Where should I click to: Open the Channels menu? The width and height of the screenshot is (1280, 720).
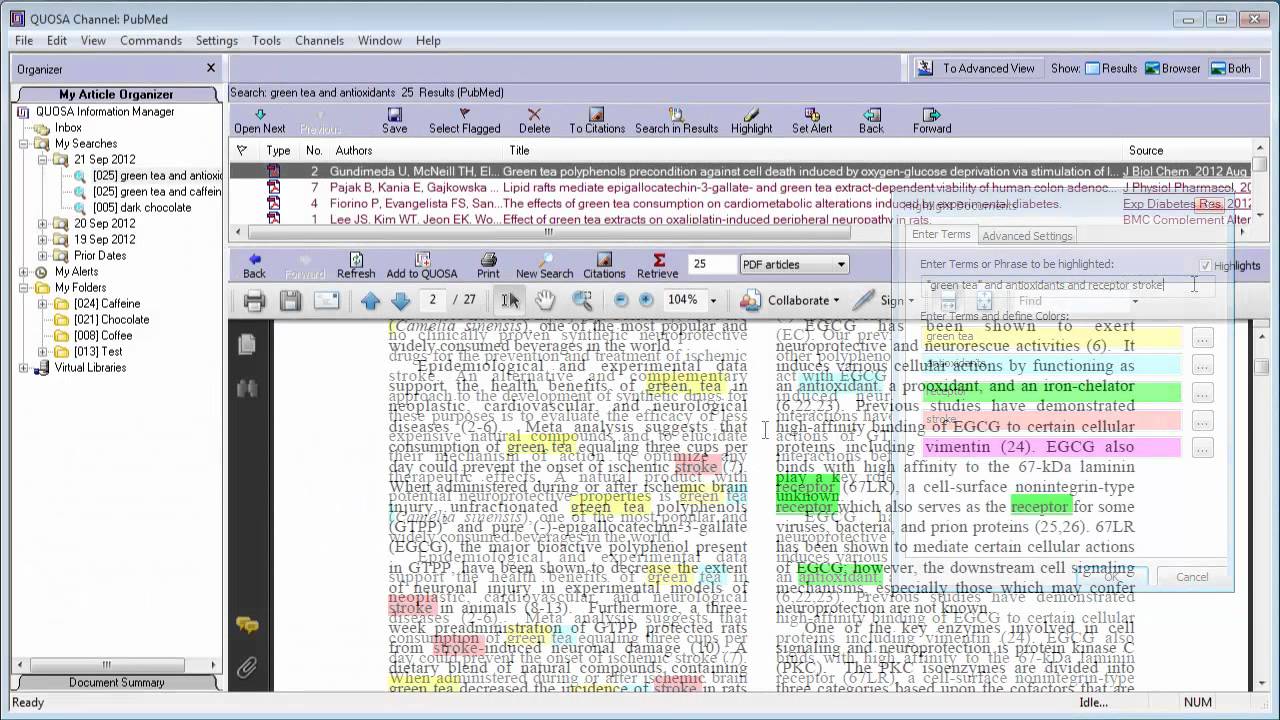(x=319, y=40)
